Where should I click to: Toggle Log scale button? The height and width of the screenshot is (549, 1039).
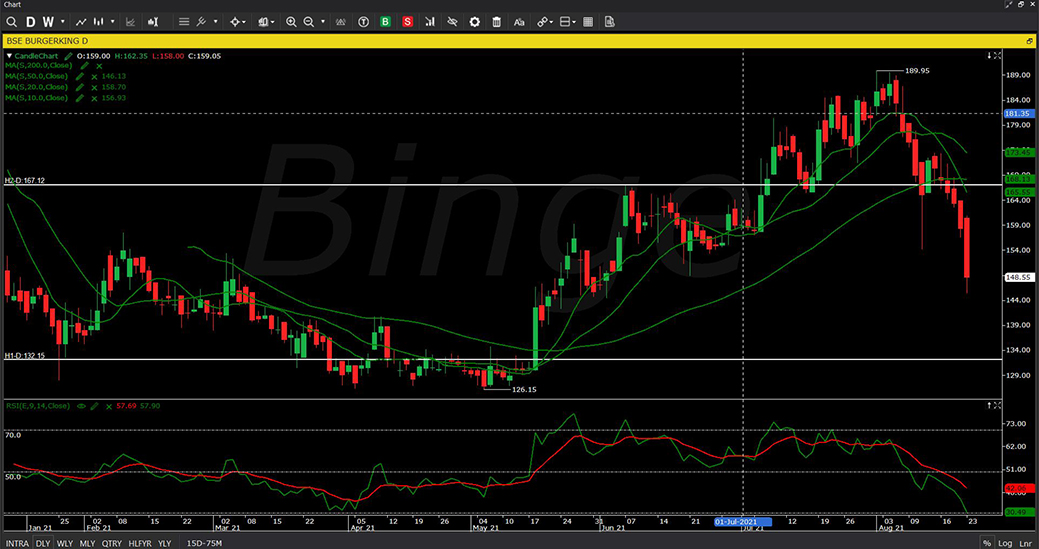[x=1005, y=544]
